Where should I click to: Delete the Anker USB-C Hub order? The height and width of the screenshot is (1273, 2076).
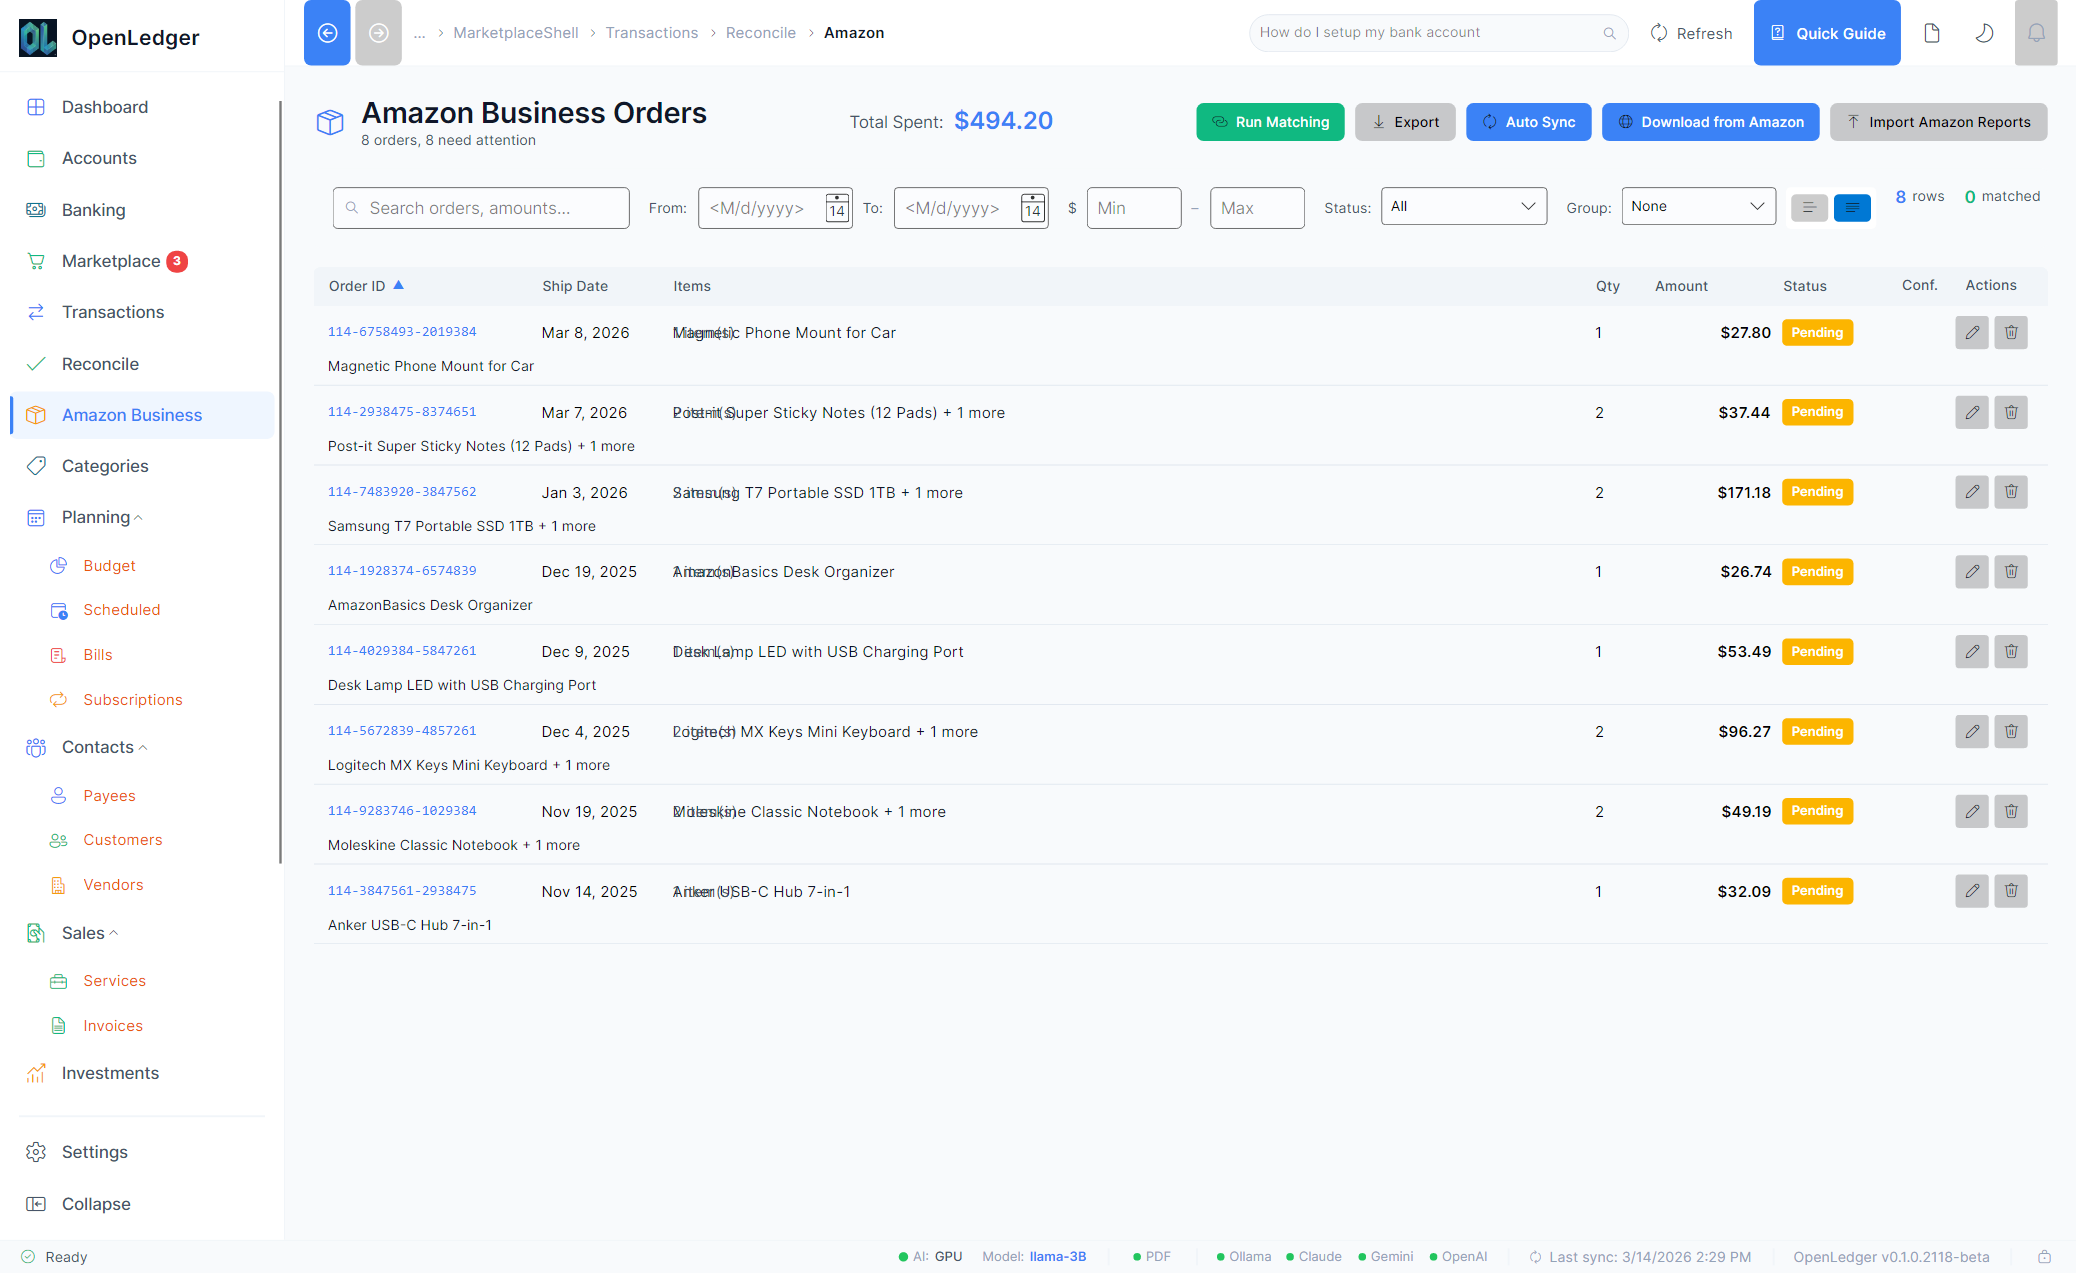pyautogui.click(x=2011, y=891)
